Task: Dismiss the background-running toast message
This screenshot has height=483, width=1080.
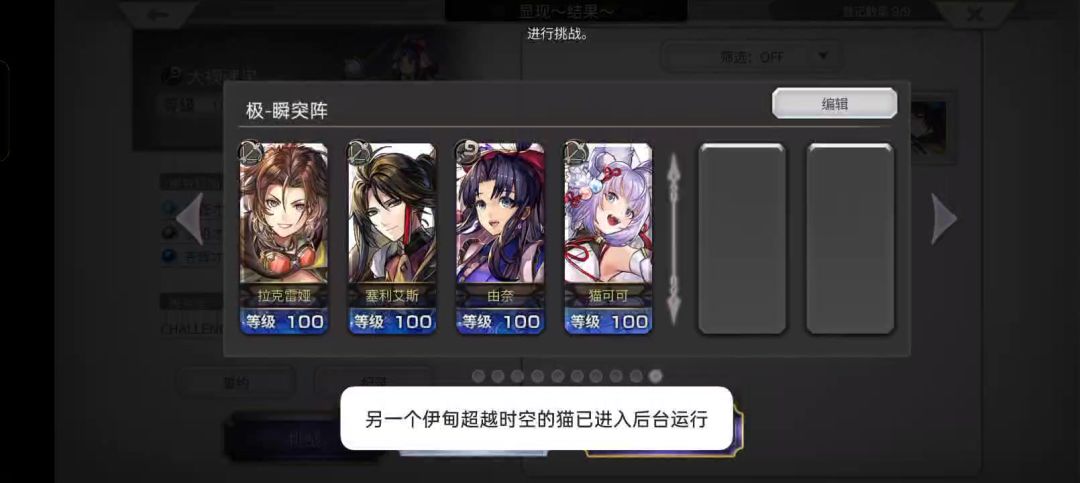Action: coord(537,418)
